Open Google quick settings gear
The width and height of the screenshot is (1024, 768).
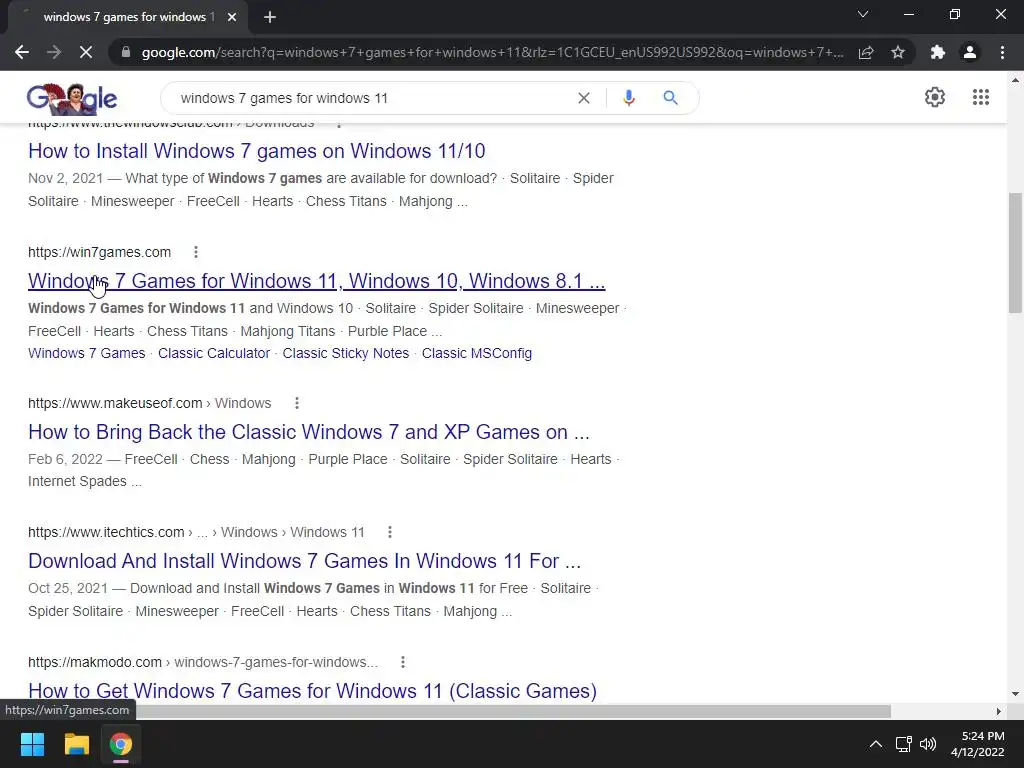point(935,97)
